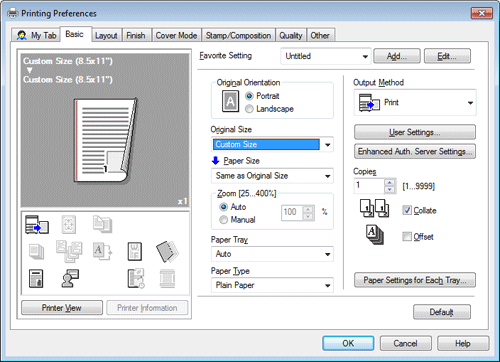Click the tilted booklet binding icon

pos(167,251)
